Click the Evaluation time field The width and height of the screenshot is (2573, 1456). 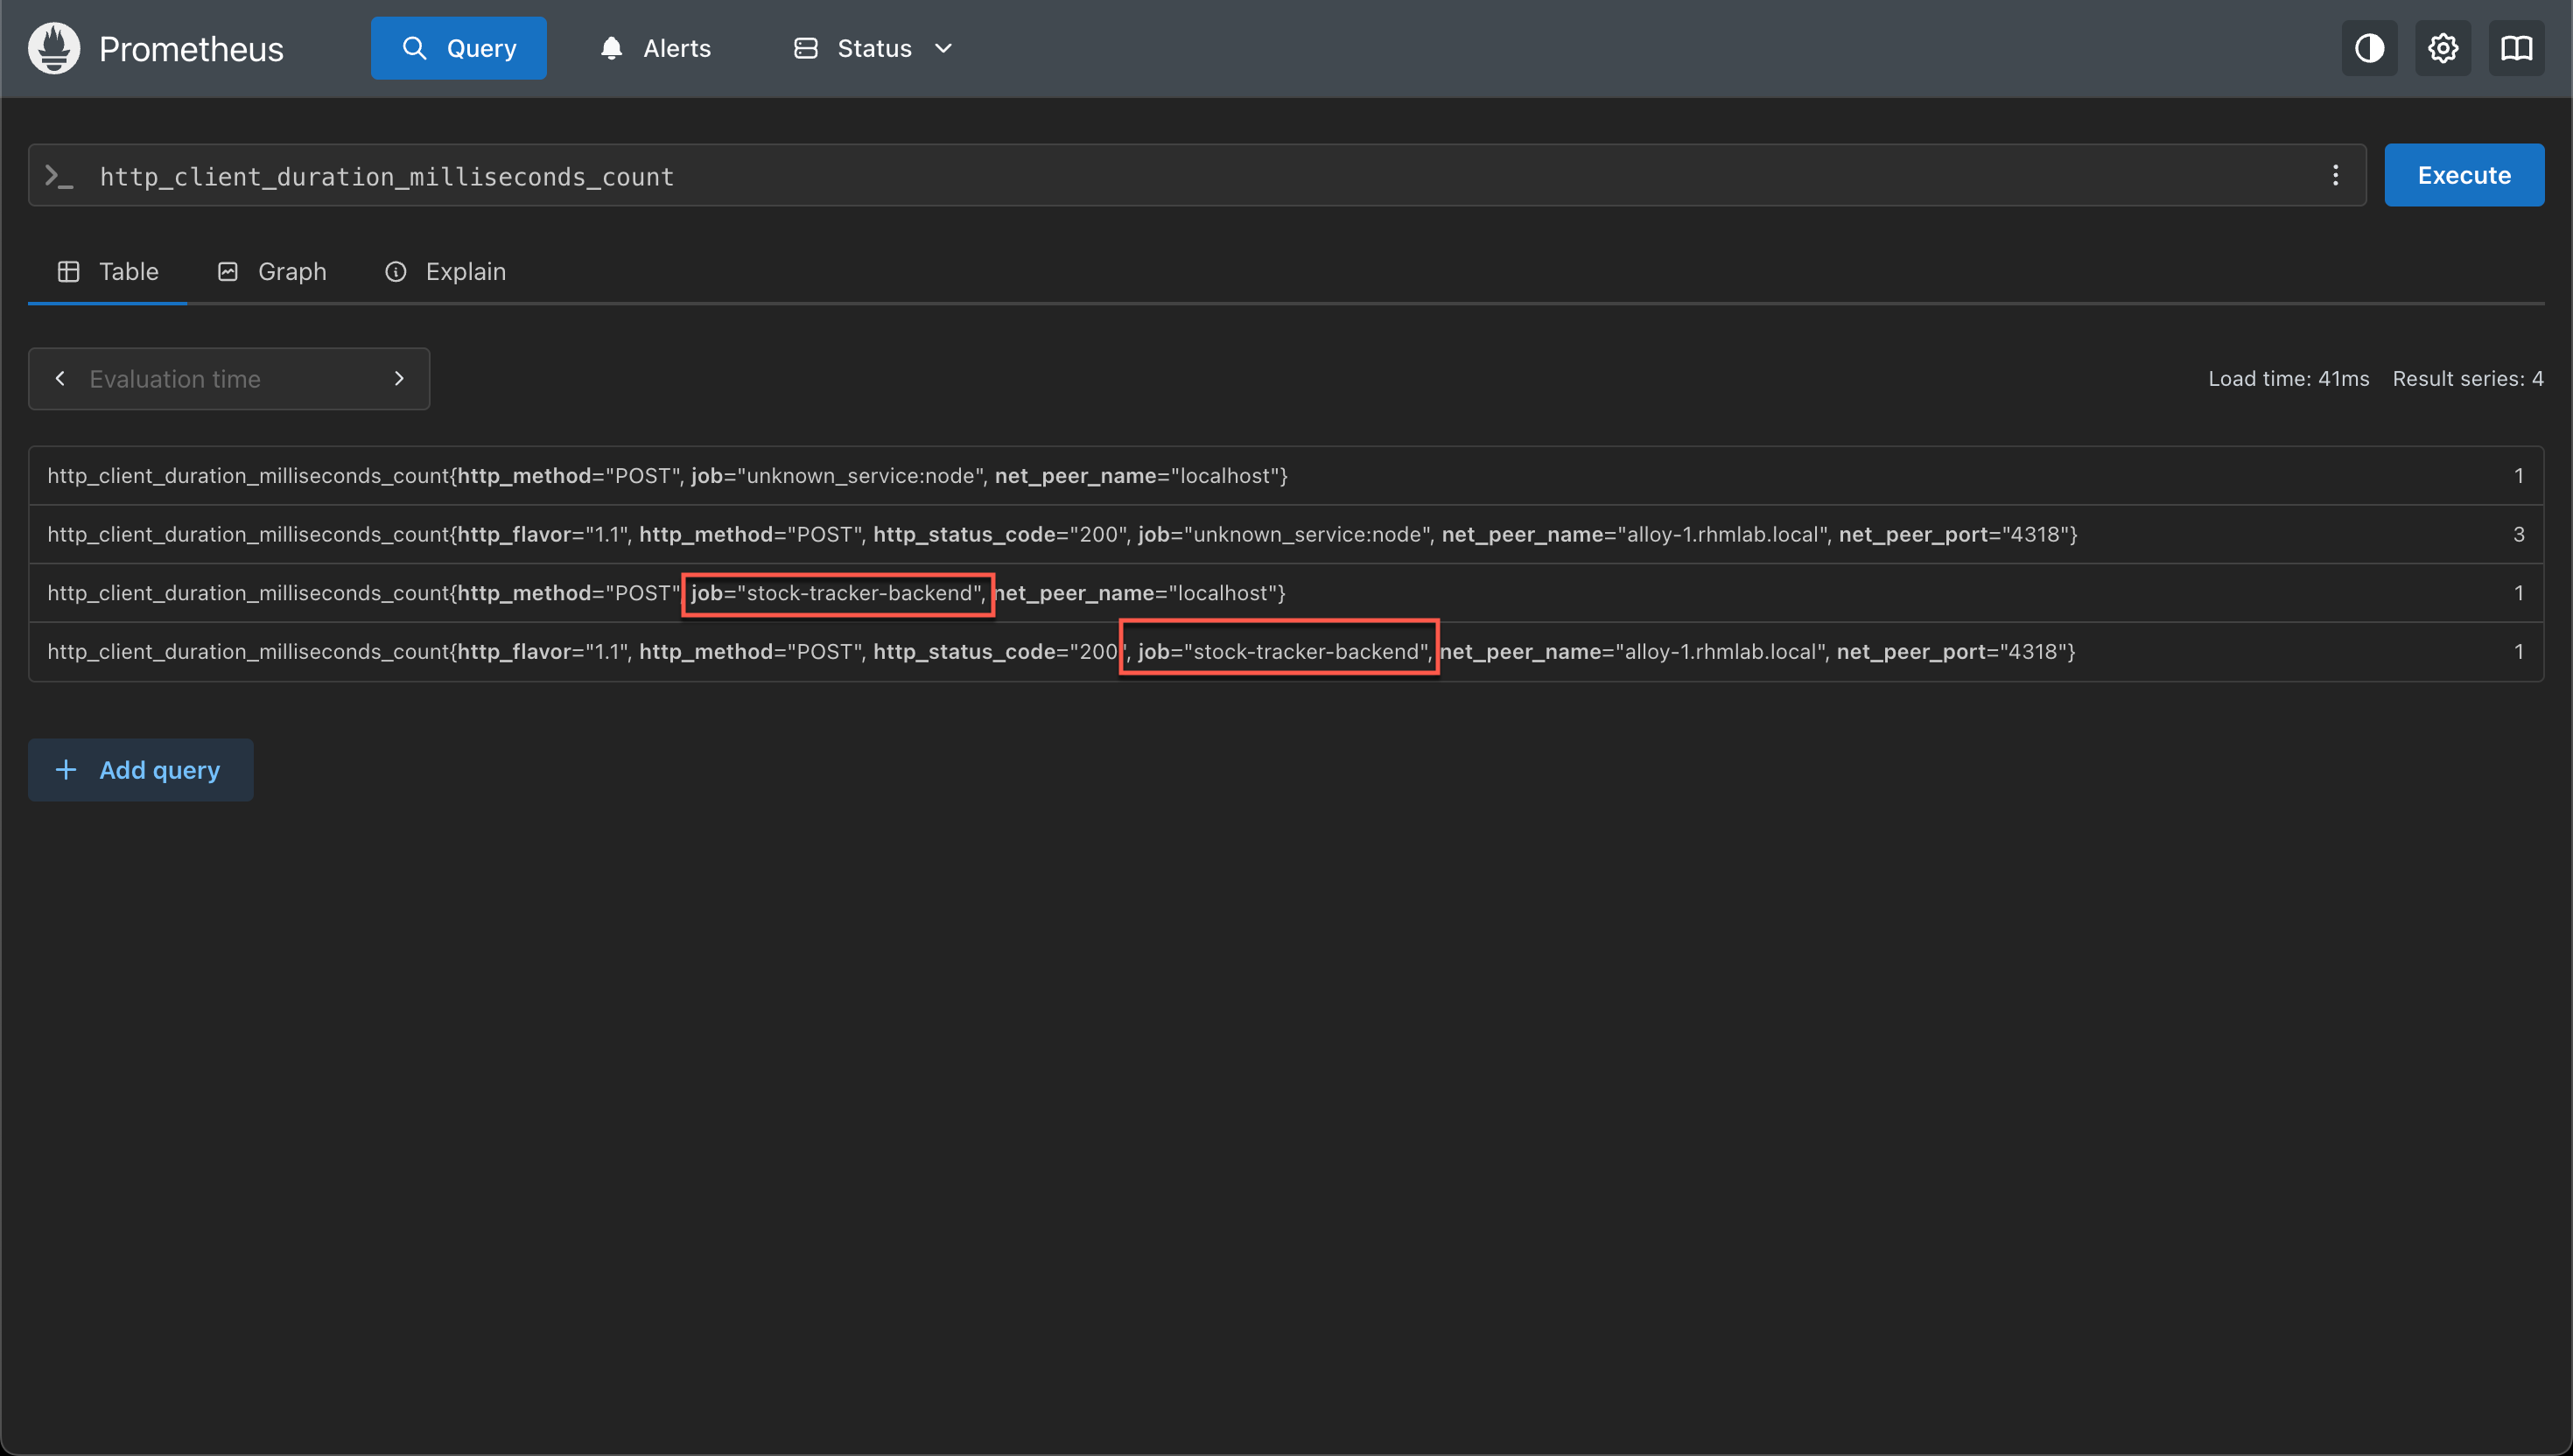tap(229, 379)
